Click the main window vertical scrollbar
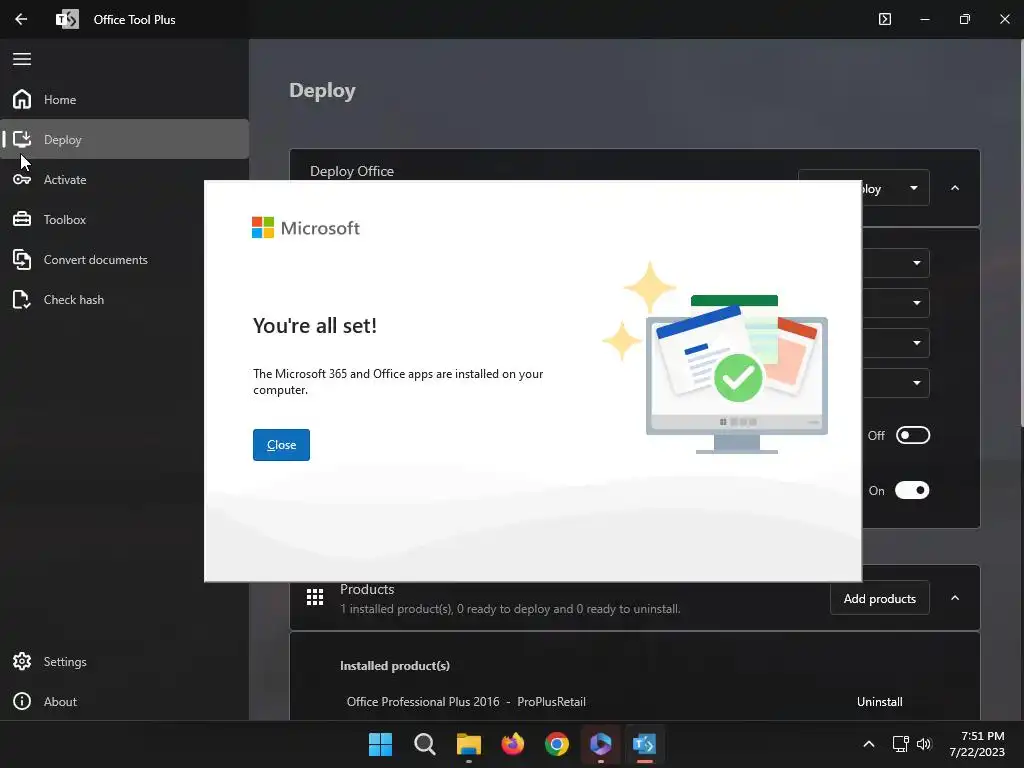 coord(1021,234)
